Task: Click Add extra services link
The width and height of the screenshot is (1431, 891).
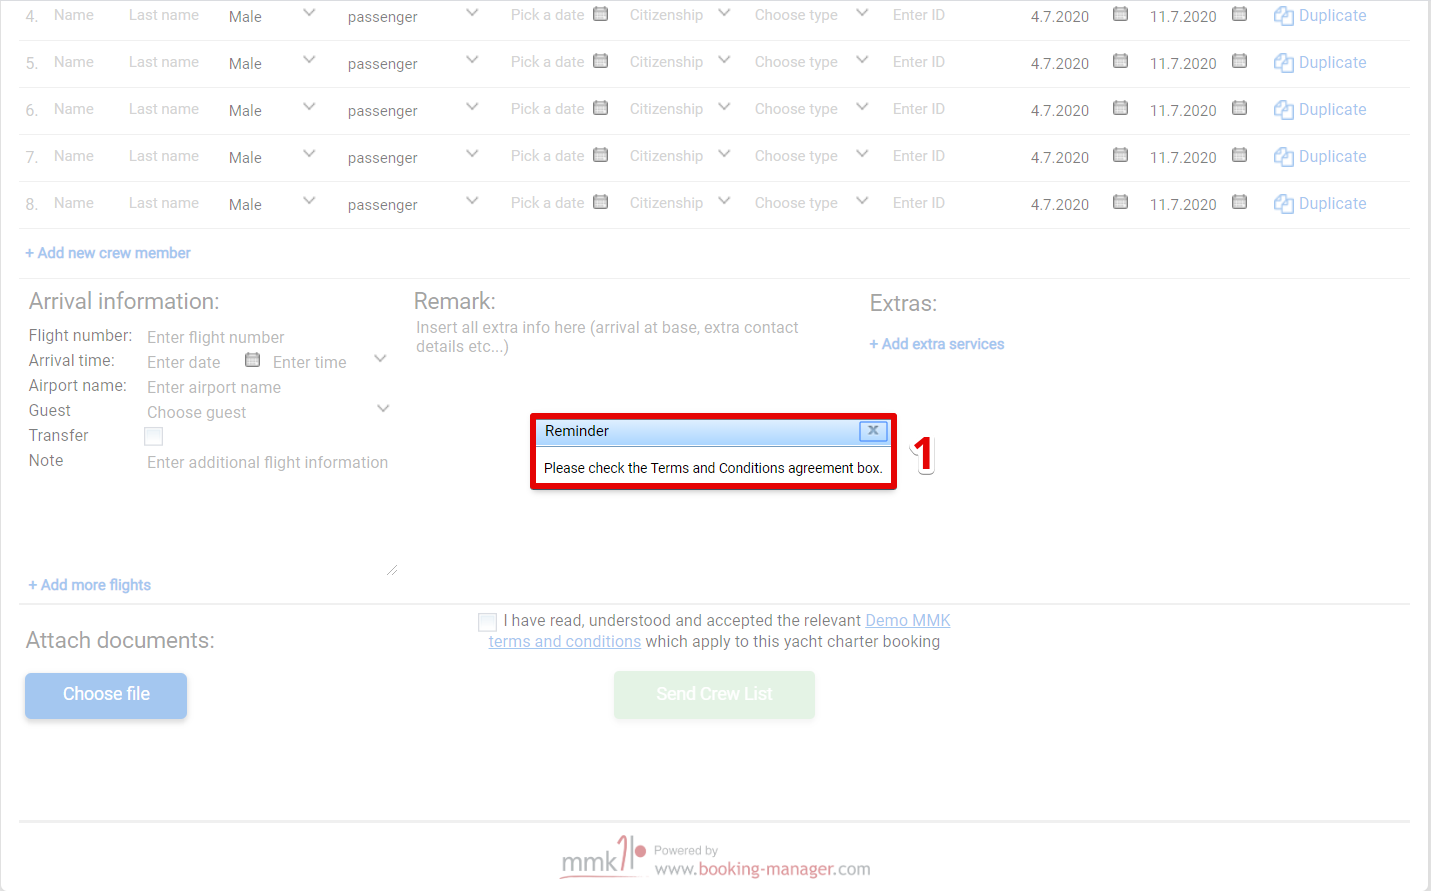Action: pyautogui.click(x=937, y=344)
